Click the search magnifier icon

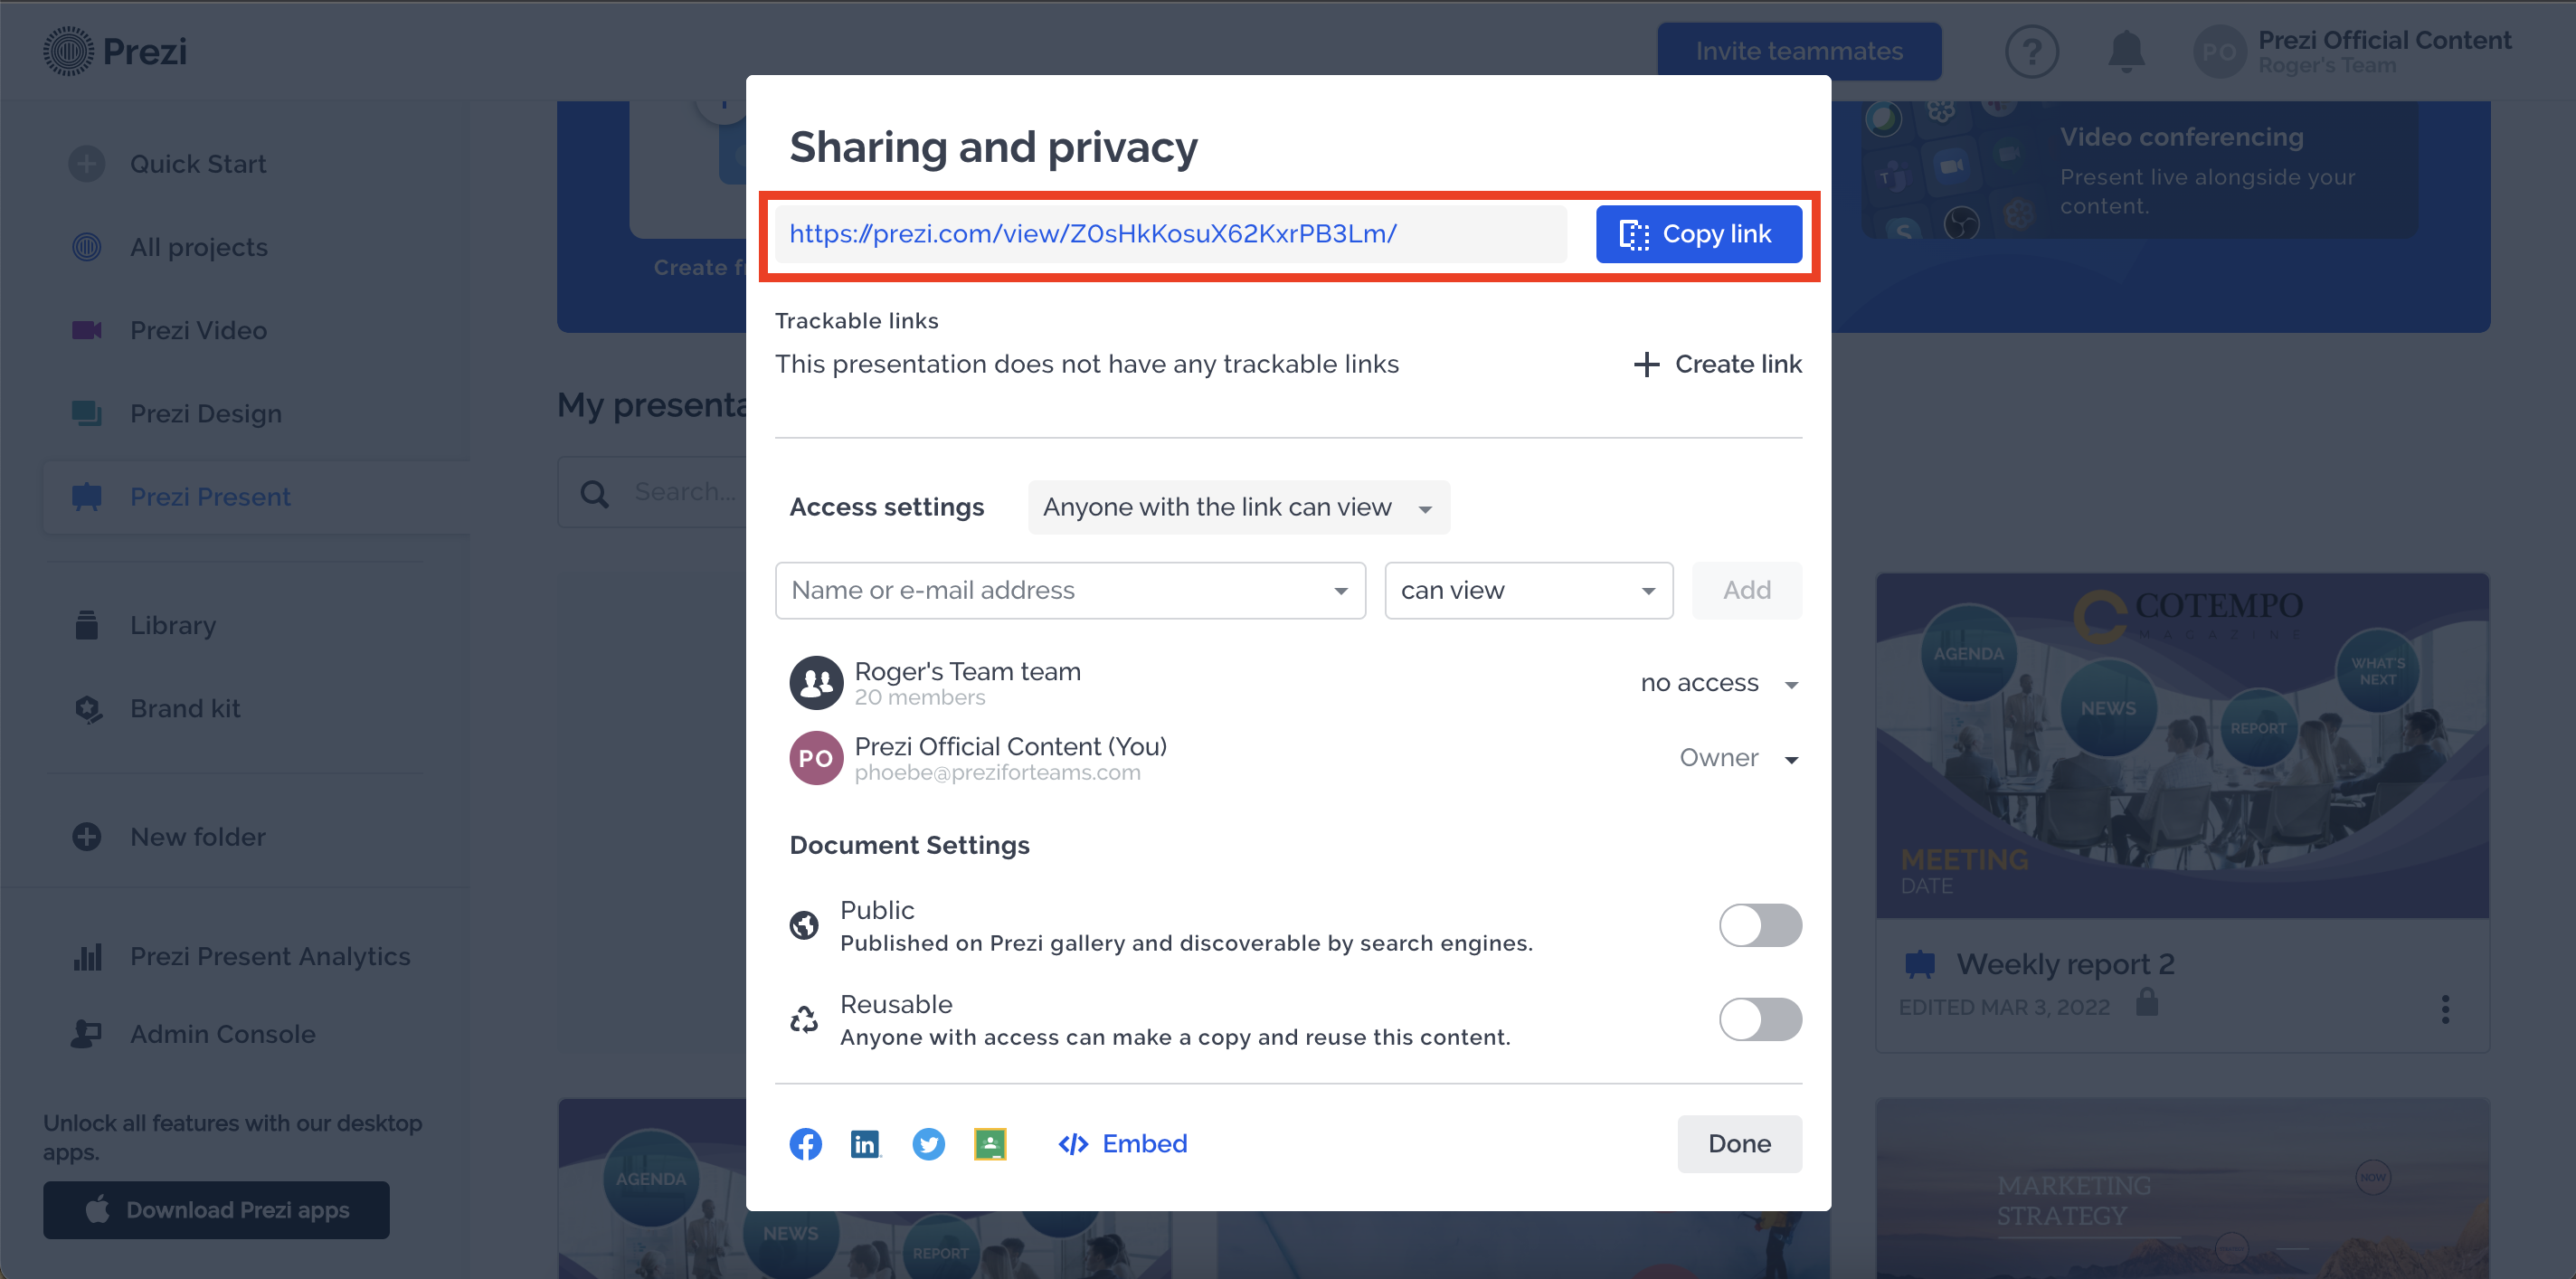[595, 493]
